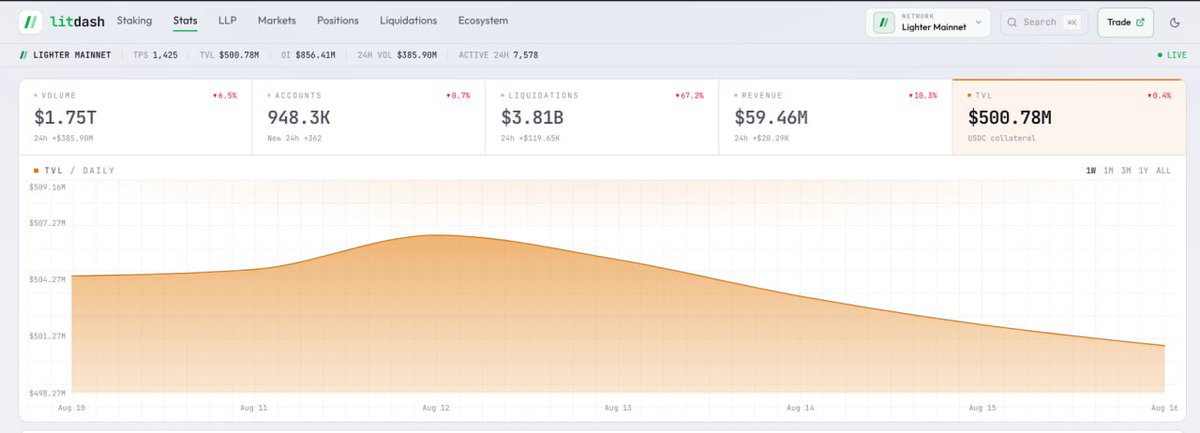Select the Stats tab

pyautogui.click(x=185, y=21)
